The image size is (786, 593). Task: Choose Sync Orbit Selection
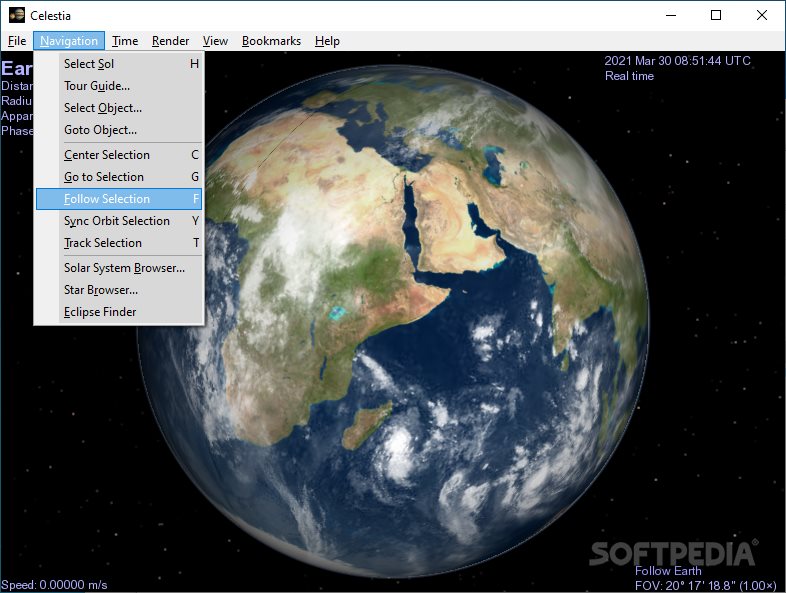[119, 221]
